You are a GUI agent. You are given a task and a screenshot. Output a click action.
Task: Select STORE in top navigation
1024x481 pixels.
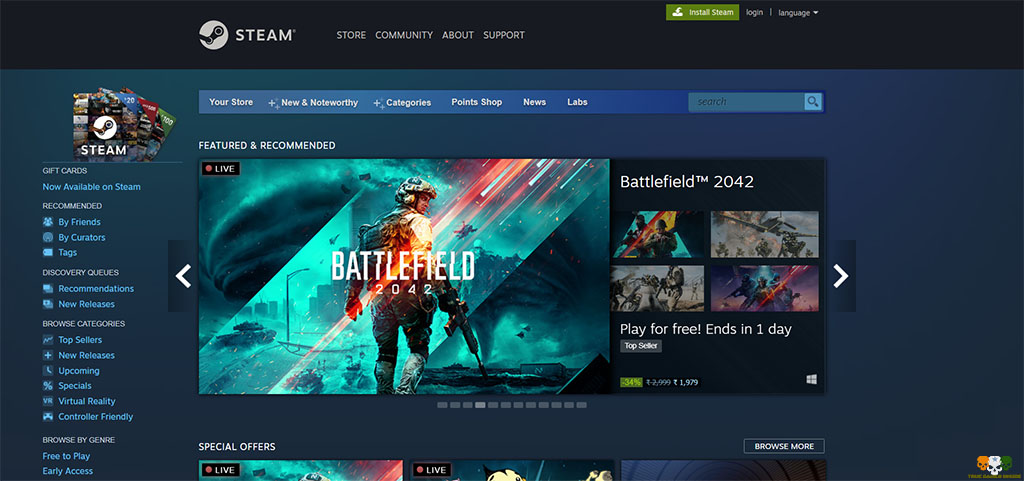tap(351, 35)
